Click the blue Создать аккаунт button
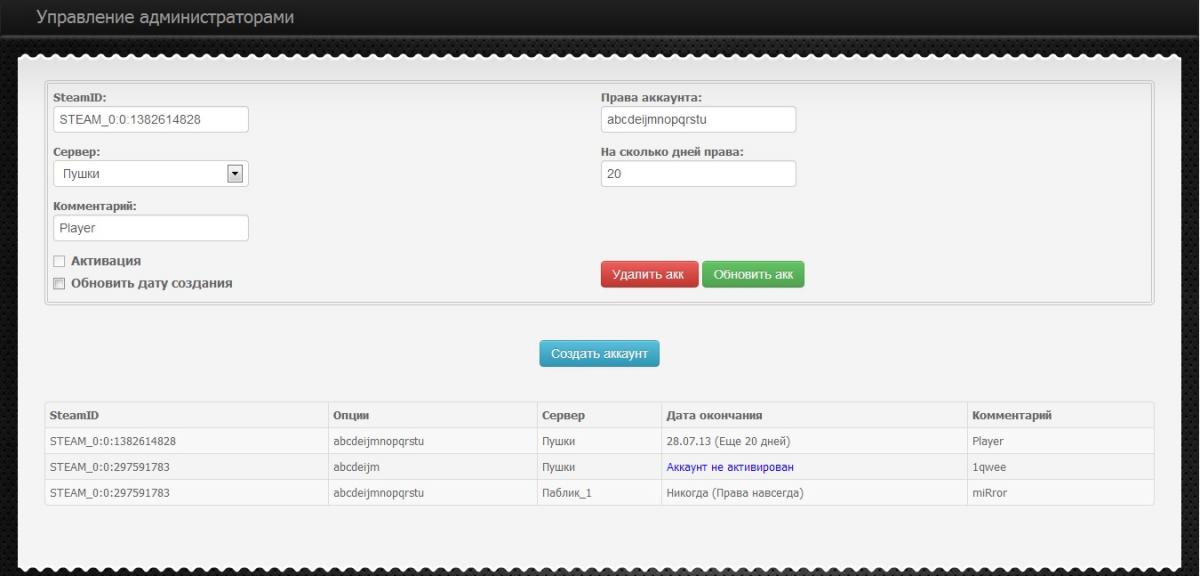The image size is (1200, 576). pos(599,354)
